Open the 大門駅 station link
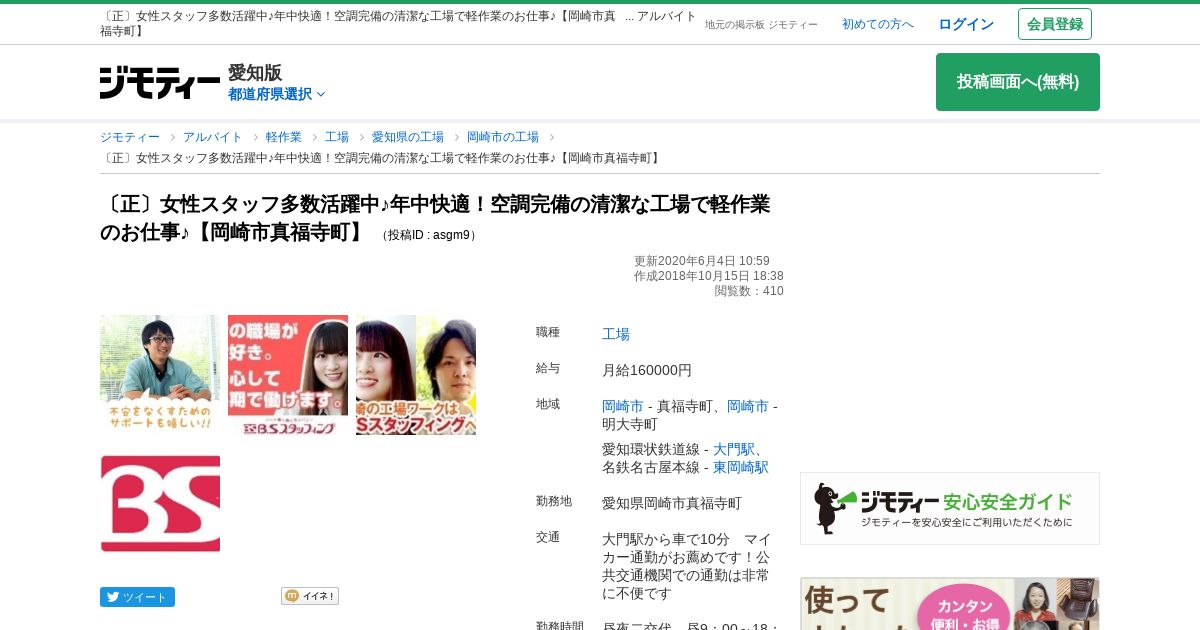 [734, 449]
